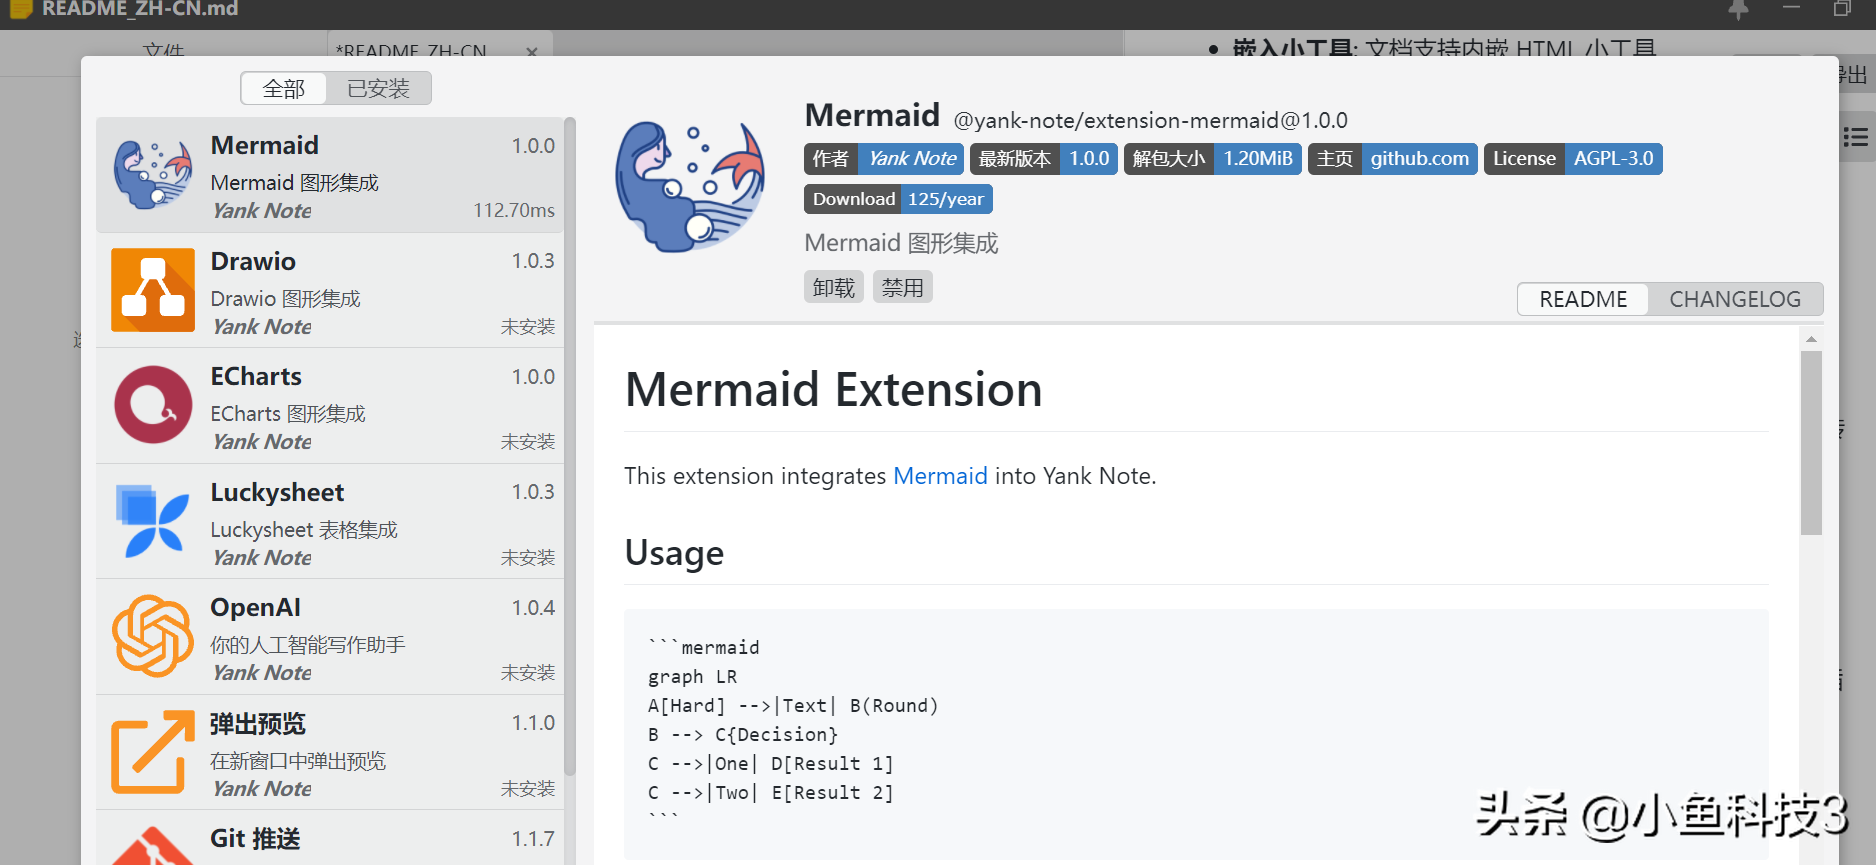Click the 112.70ms load time text

pyautogui.click(x=514, y=210)
